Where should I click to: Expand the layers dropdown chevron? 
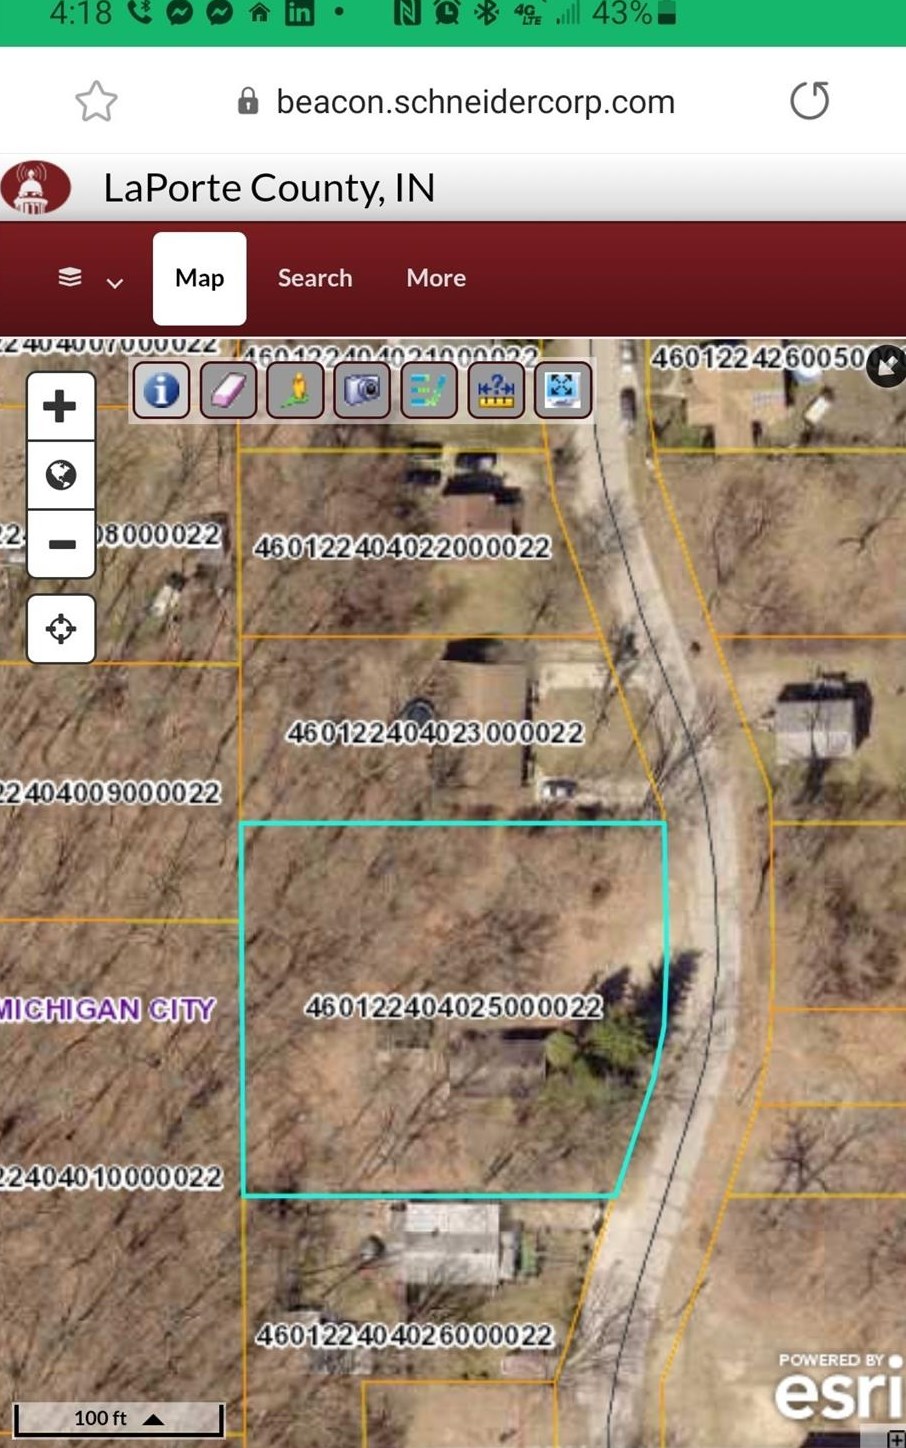point(116,283)
